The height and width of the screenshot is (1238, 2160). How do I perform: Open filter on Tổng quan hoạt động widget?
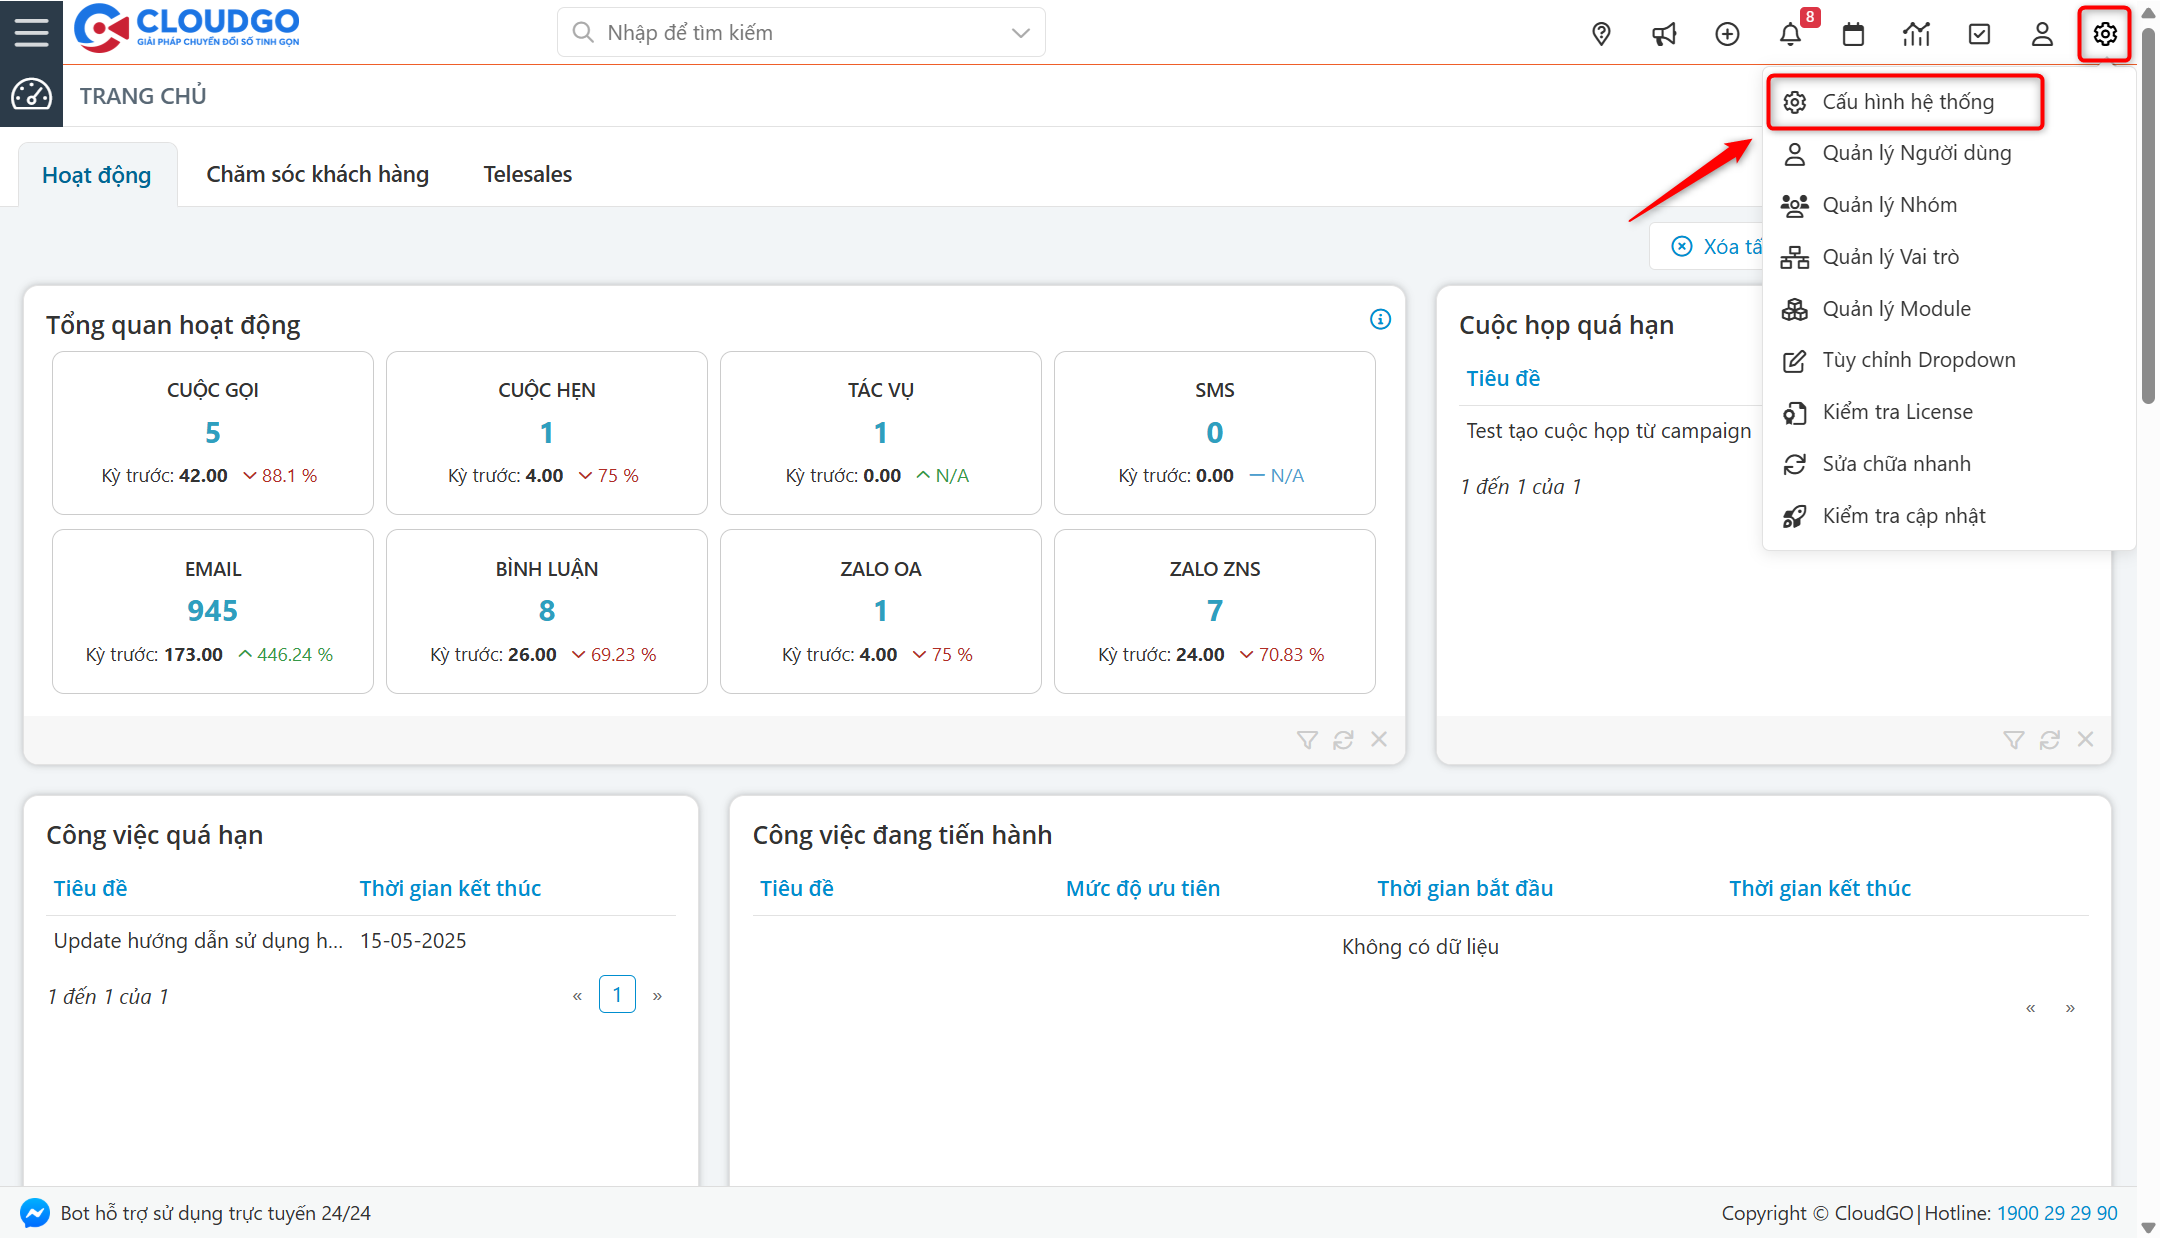click(x=1307, y=740)
